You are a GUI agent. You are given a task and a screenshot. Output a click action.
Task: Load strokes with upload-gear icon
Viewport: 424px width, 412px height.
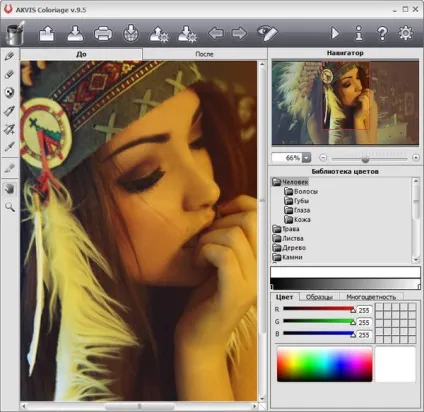tap(159, 34)
